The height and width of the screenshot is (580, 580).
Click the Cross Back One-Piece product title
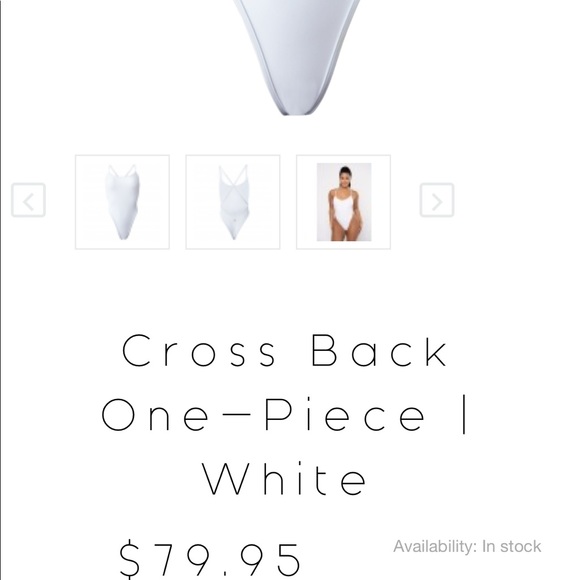tap(284, 414)
